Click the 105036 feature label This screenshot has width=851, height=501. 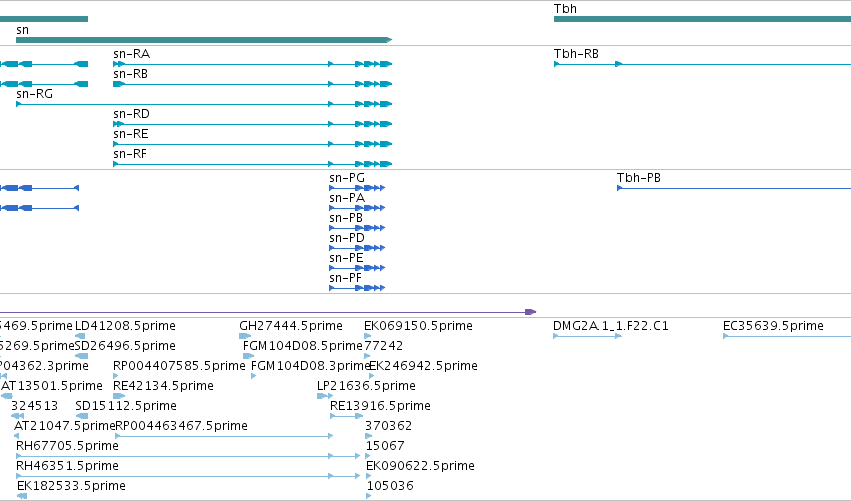pos(390,486)
